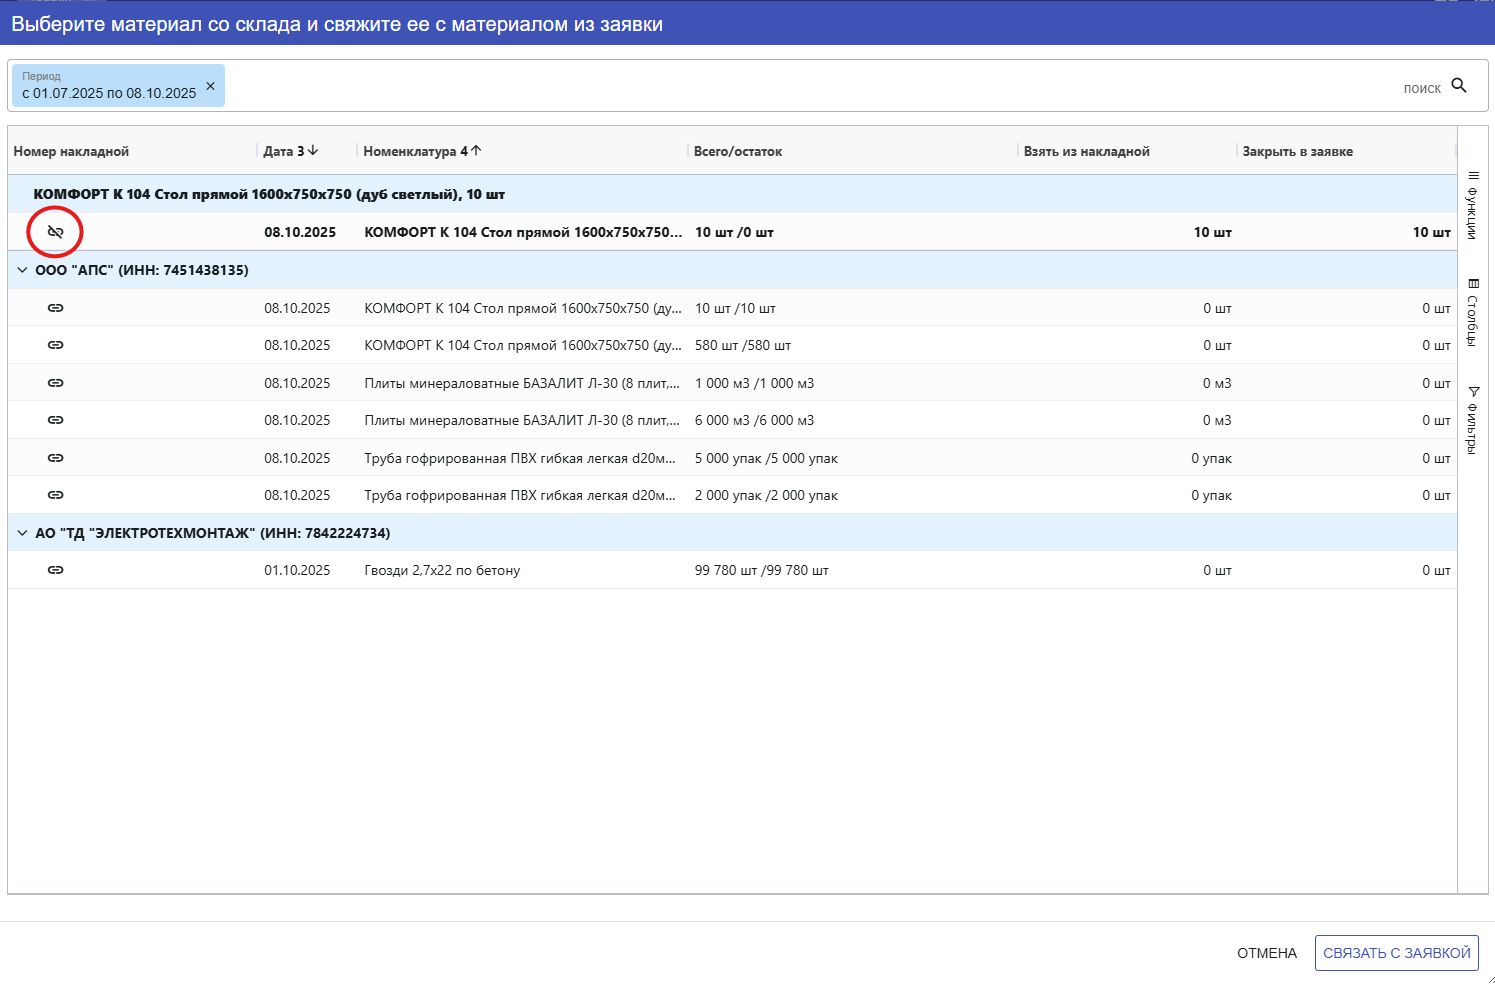Collapse the ООО "АПС" group
Image resolution: width=1495 pixels, height=984 pixels.
point(22,270)
